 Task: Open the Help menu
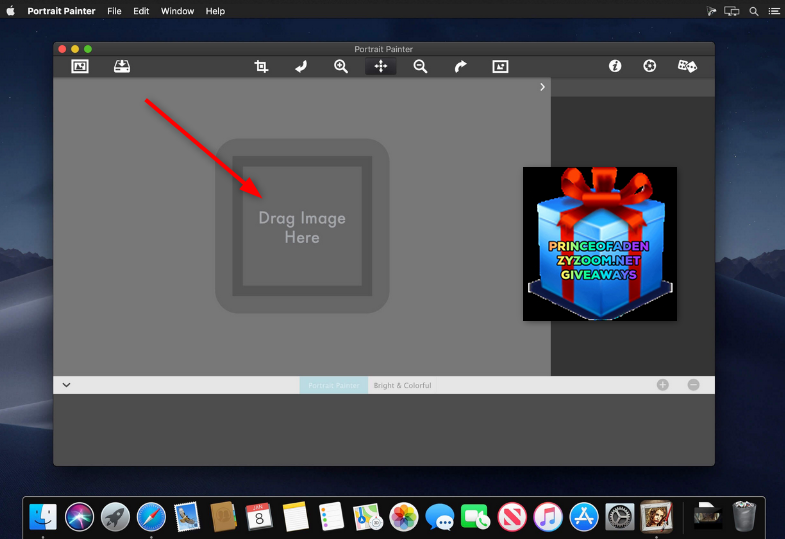point(215,11)
